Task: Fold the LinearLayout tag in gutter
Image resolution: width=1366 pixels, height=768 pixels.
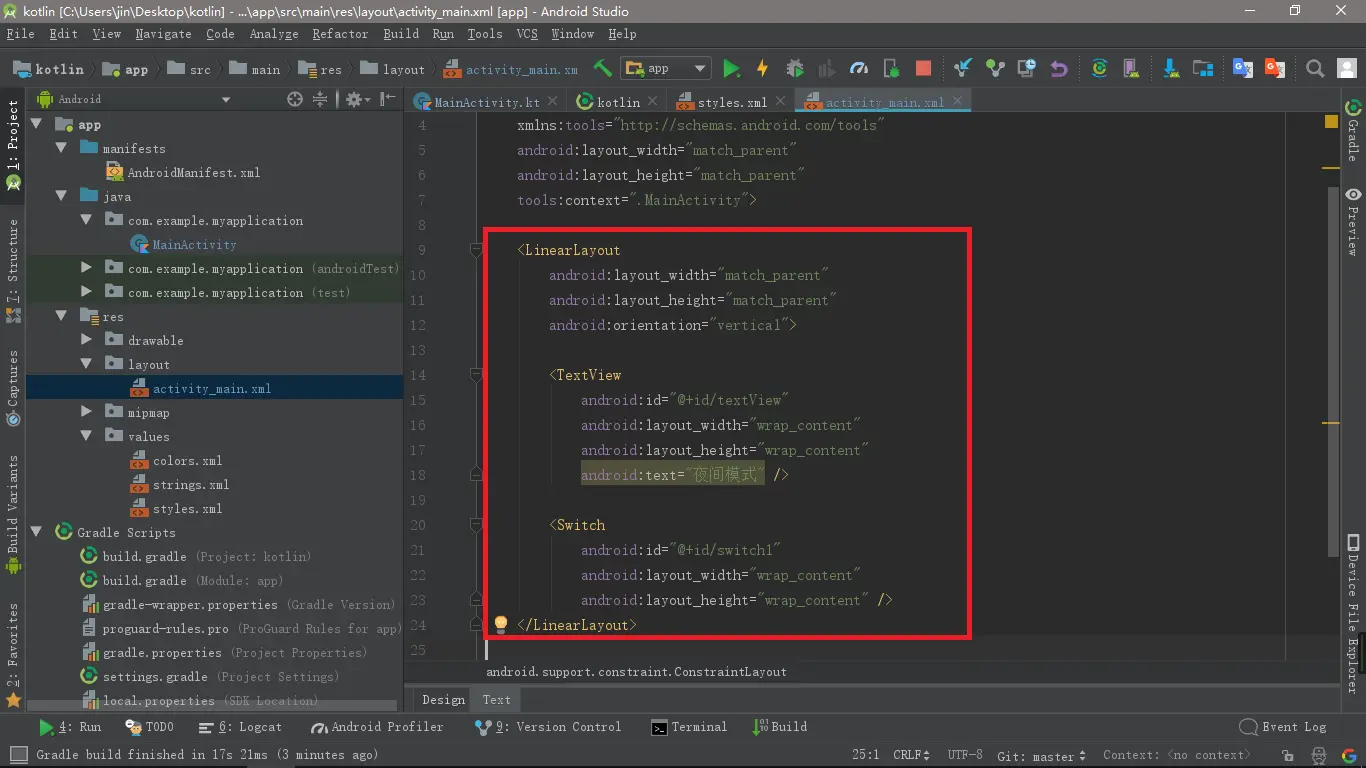Action: (x=477, y=250)
